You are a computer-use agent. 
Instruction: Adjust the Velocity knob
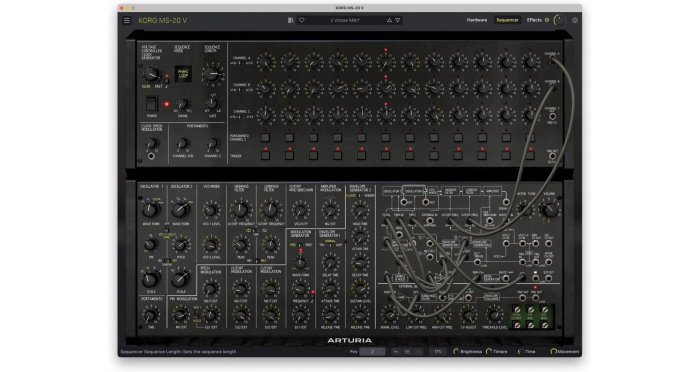[x=300, y=210]
